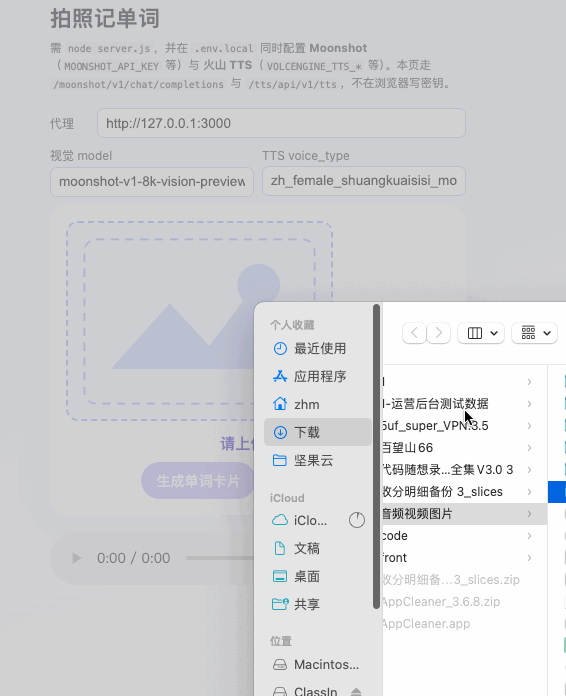Screen dimensions: 566x696
Task: Select the ClassIn location in the sidebar
Action: pos(306,691)
